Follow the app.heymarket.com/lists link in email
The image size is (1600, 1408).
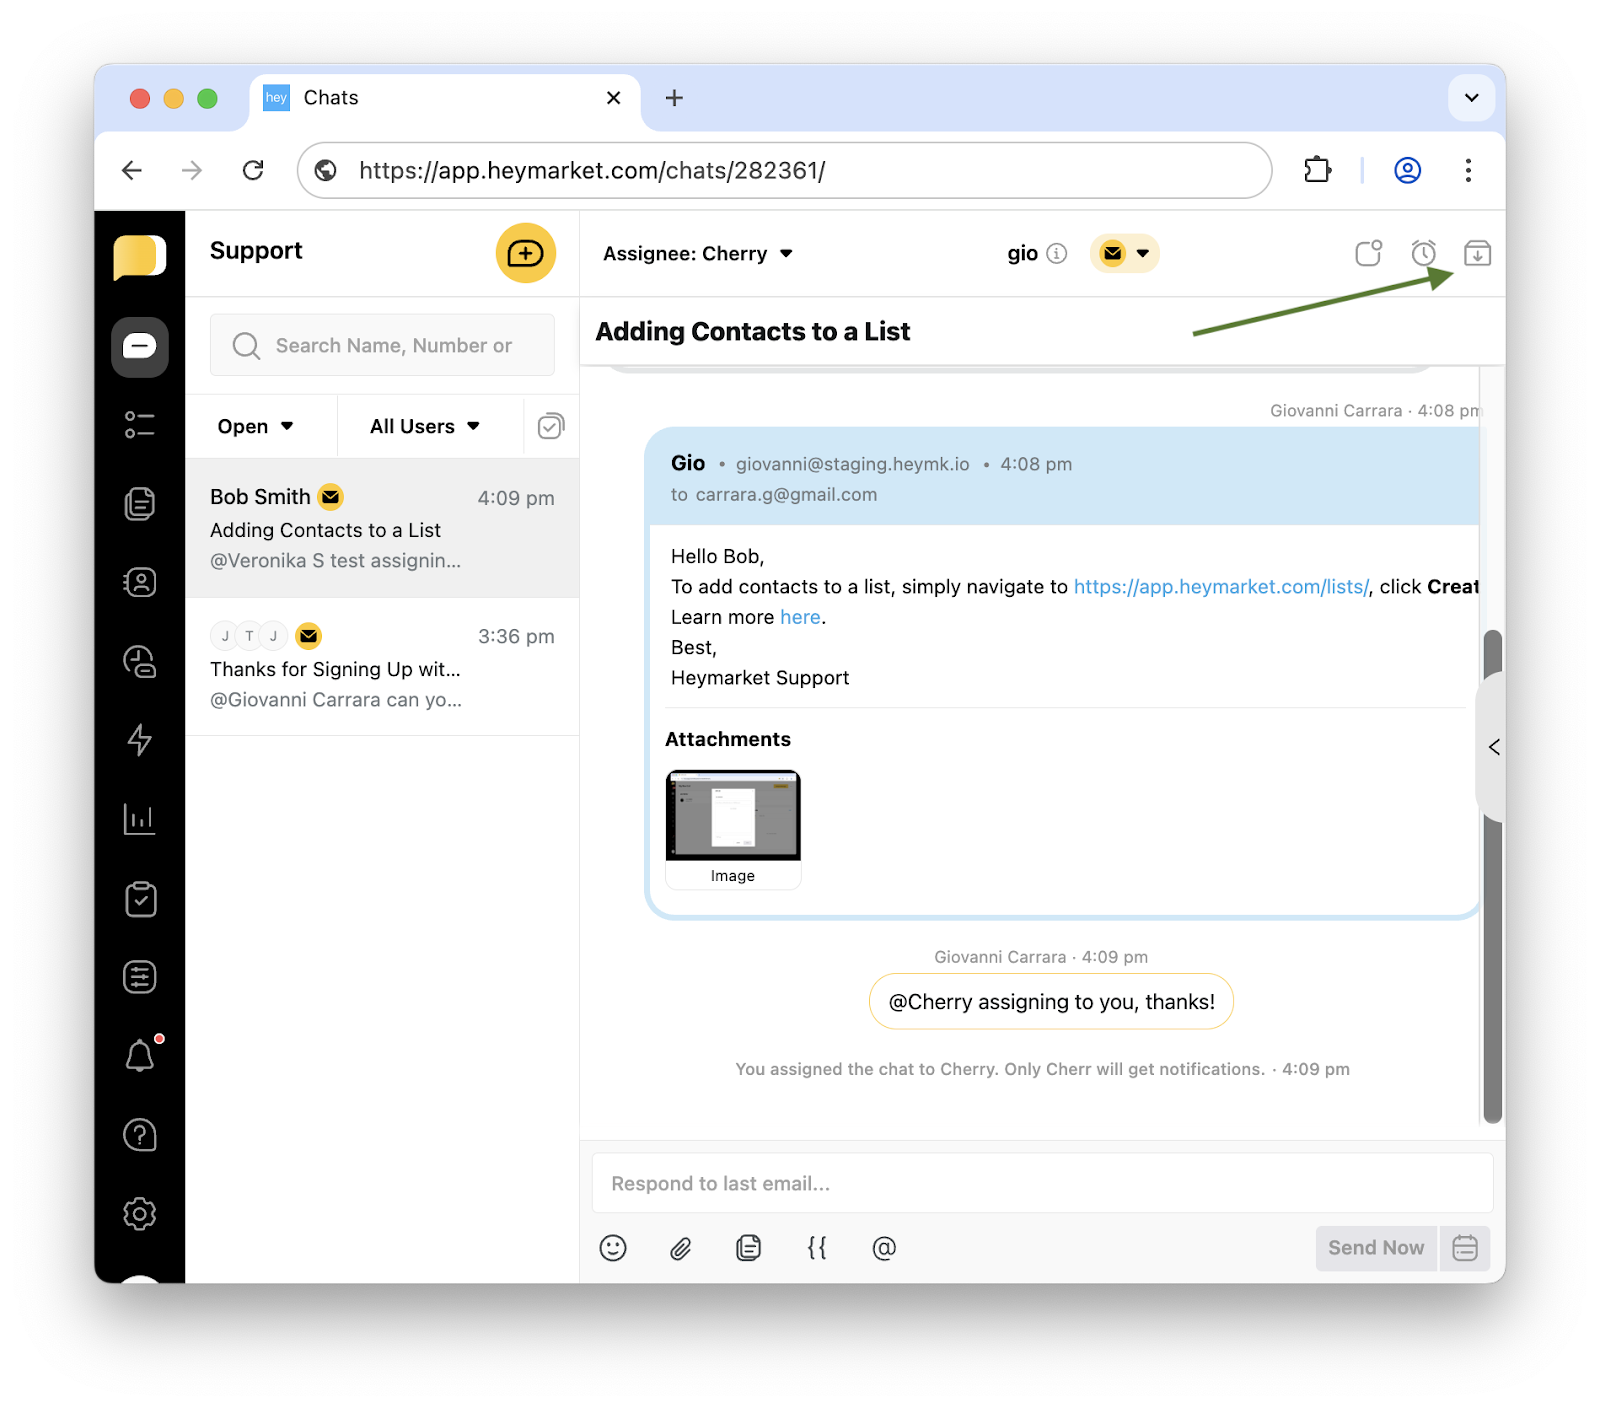1221,587
